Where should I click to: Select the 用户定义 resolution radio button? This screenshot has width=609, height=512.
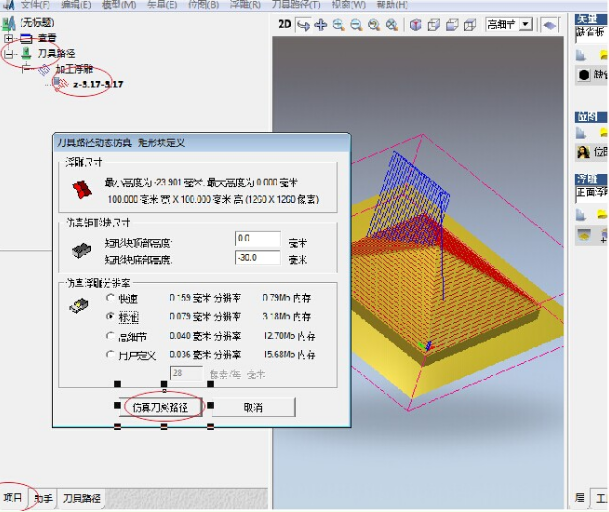pos(111,354)
